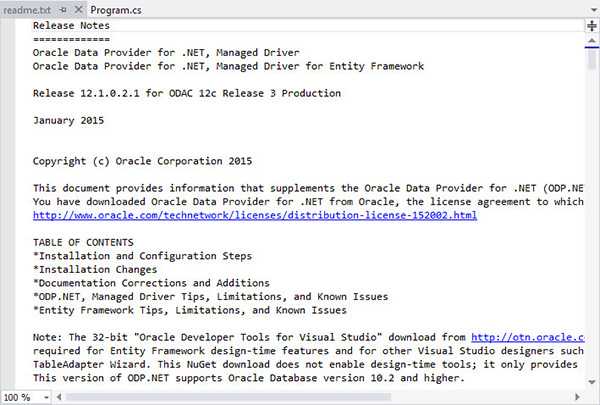Open the document tab overflow list arrow
Image resolution: width=600 pixels, height=405 pixels.
coord(593,10)
